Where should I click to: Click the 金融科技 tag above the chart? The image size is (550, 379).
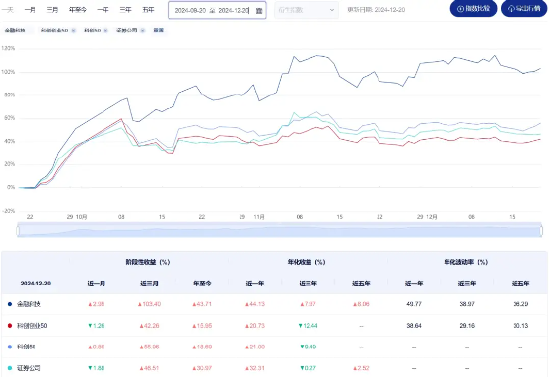(15, 31)
